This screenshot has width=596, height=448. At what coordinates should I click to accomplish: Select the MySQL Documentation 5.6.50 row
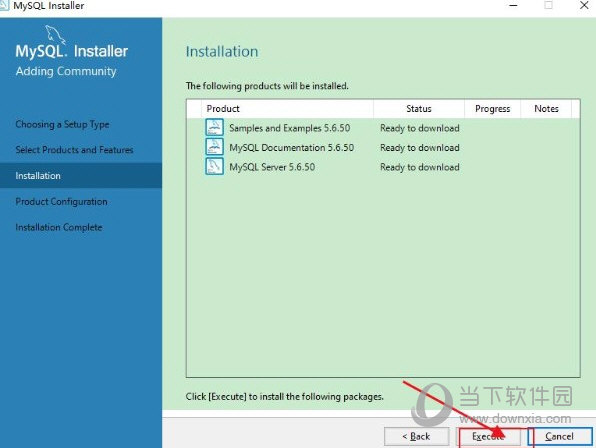(x=383, y=147)
